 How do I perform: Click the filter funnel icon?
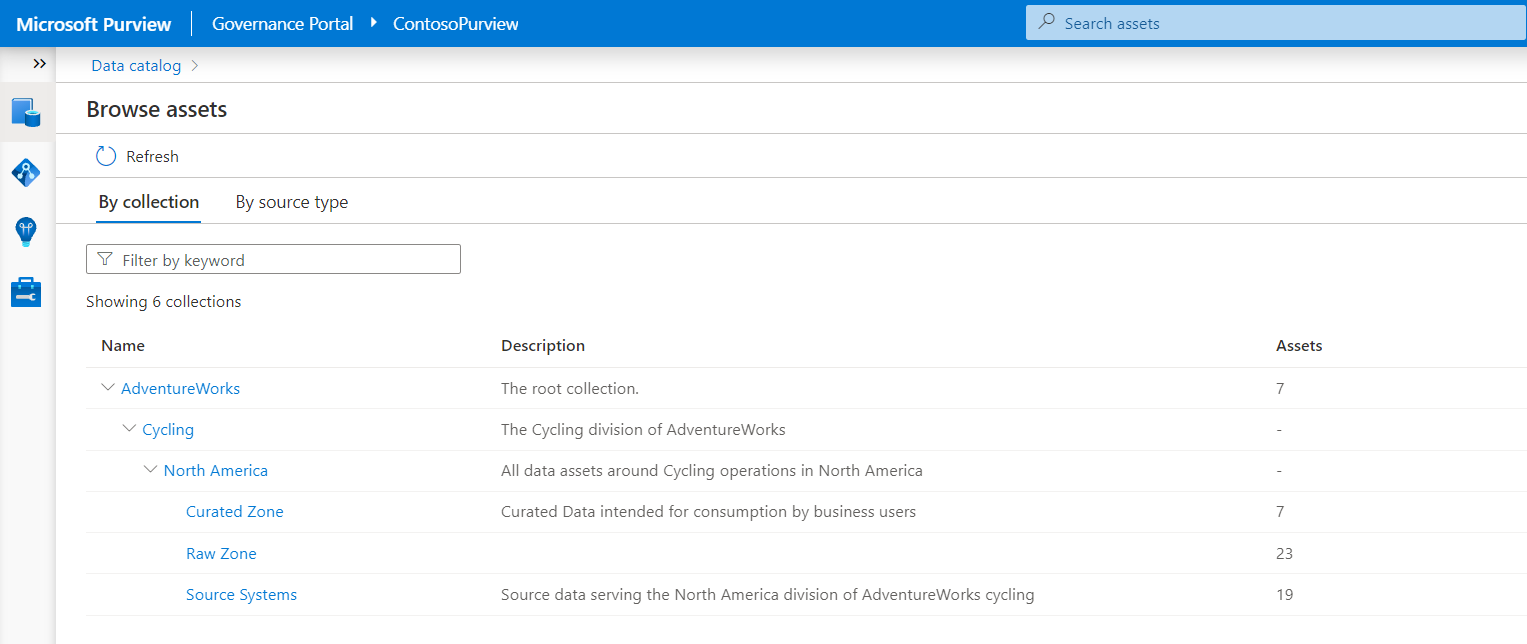coord(105,260)
